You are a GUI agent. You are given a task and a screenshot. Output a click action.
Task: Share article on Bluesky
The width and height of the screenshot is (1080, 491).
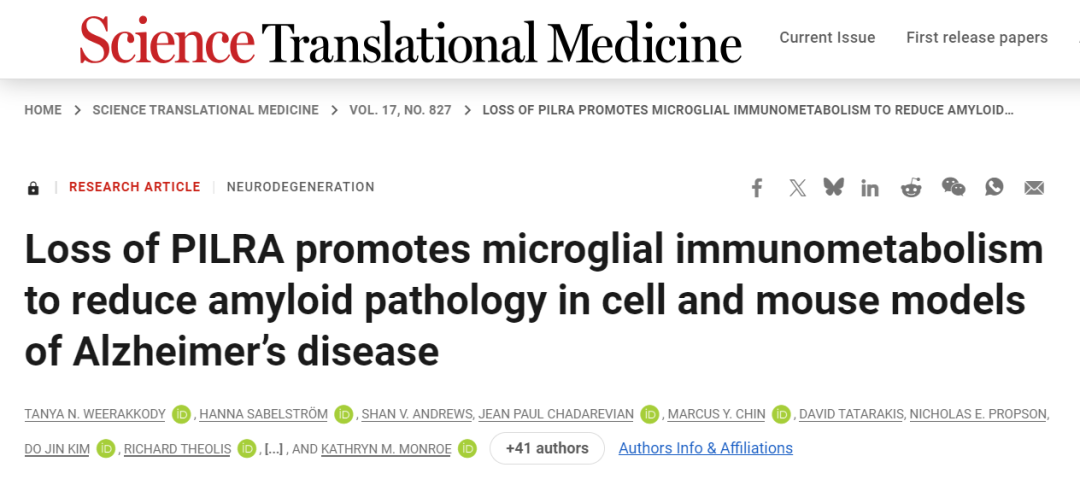833,187
